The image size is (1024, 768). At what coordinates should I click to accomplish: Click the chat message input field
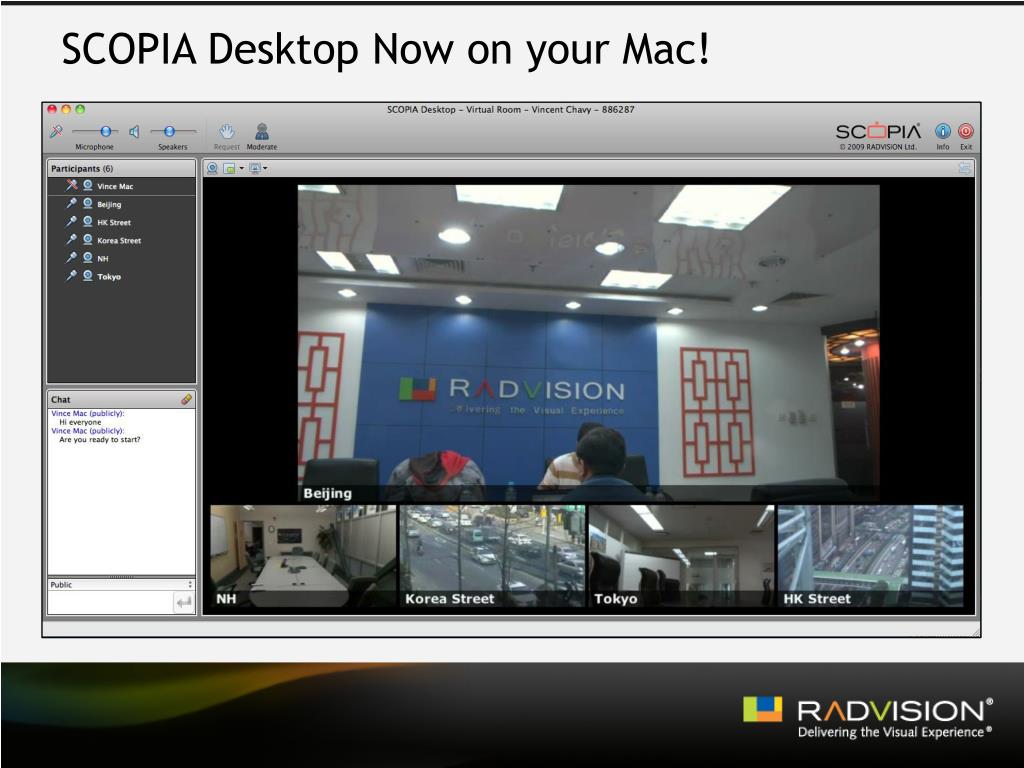[x=110, y=602]
